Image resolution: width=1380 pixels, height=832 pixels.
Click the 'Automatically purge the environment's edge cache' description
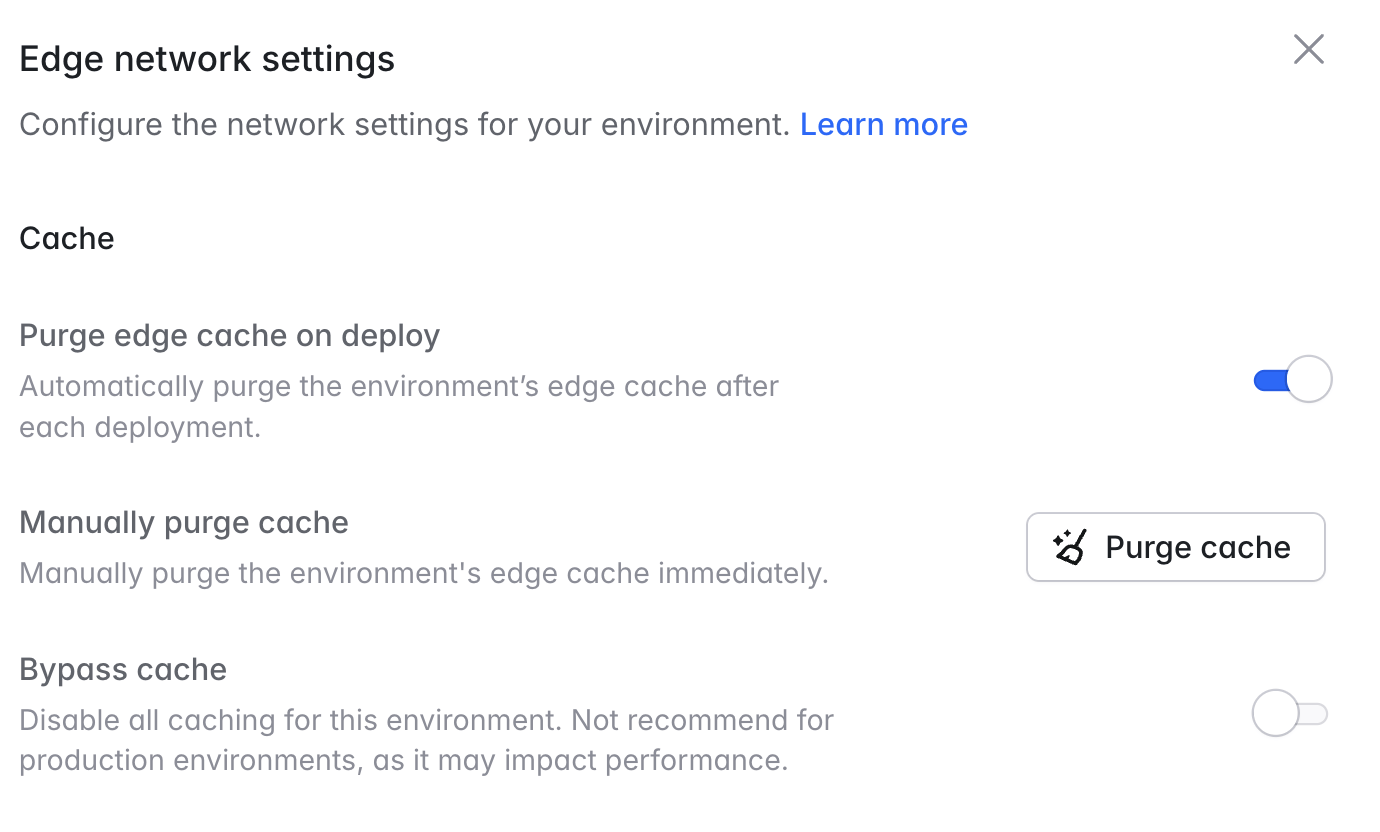(x=399, y=406)
